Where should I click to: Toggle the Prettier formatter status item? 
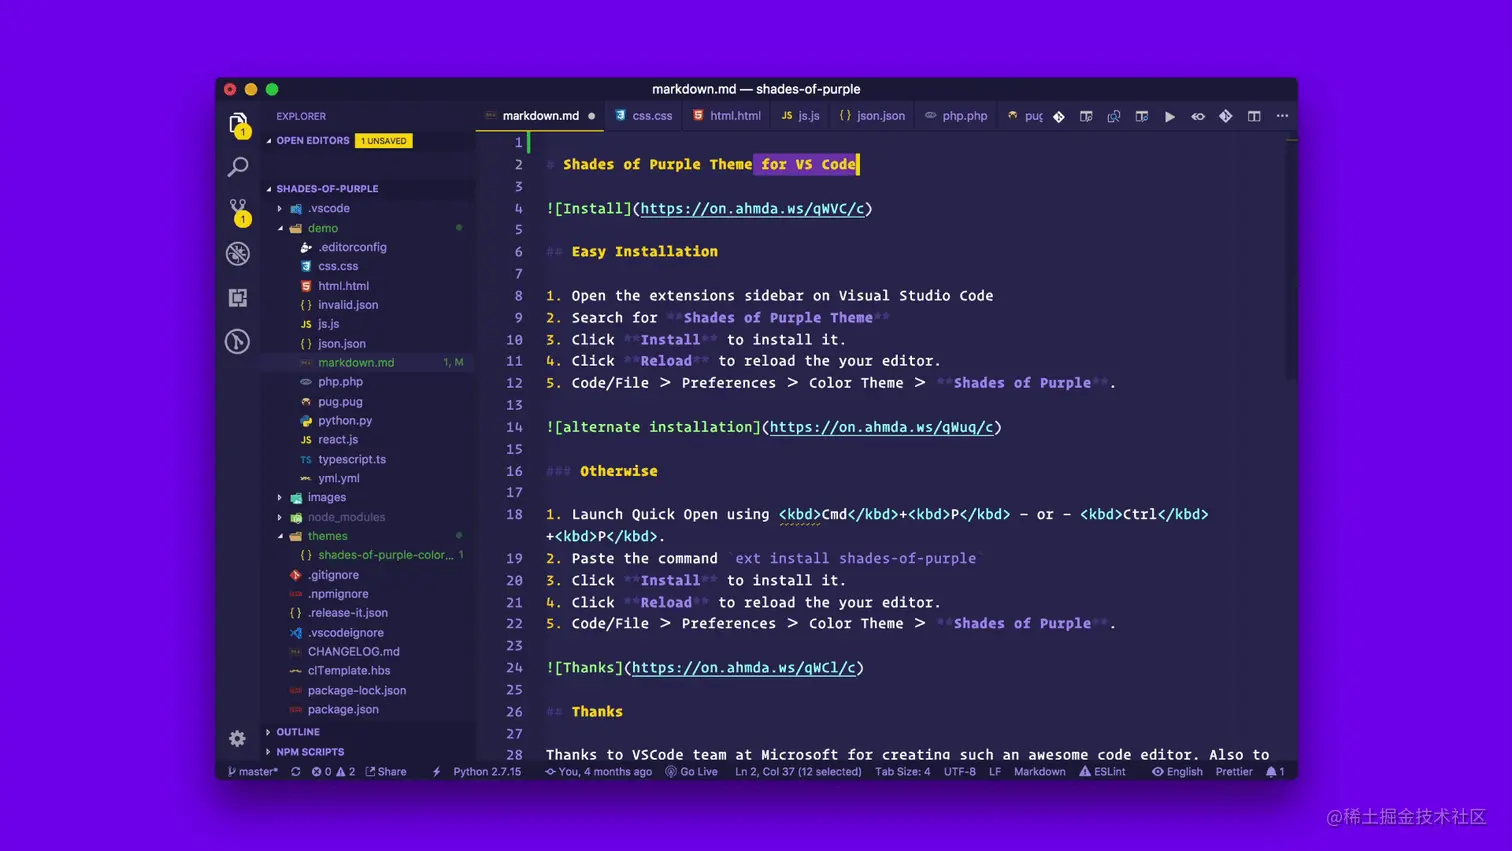tap(1233, 772)
